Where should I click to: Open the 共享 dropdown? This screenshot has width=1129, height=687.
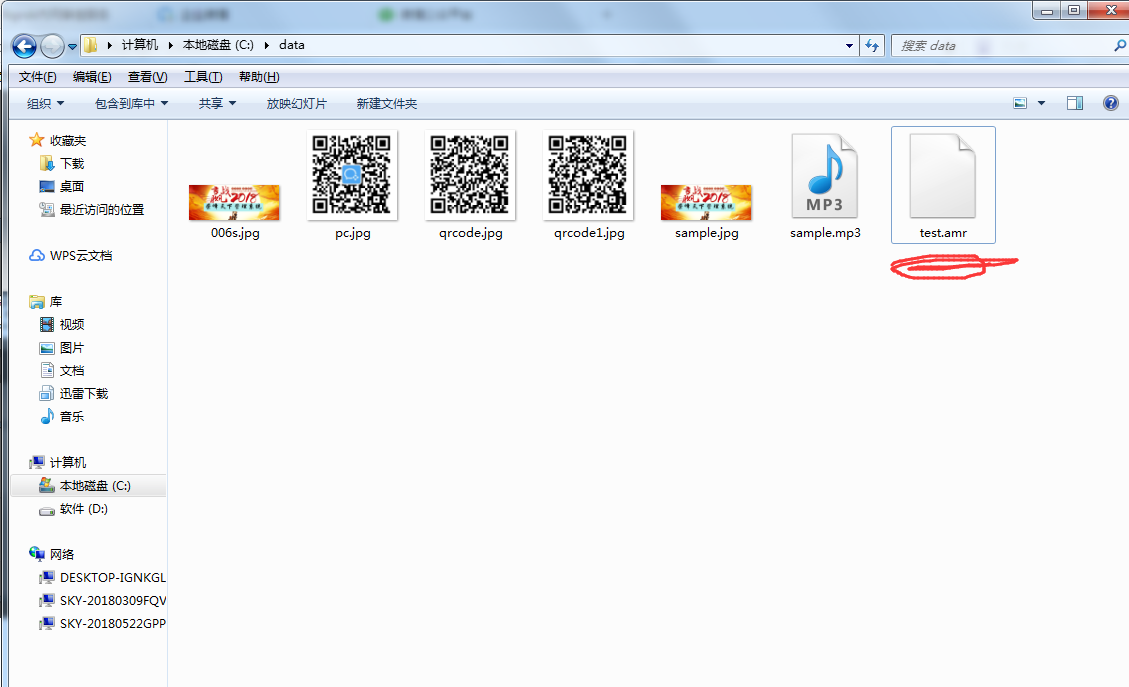(x=217, y=104)
